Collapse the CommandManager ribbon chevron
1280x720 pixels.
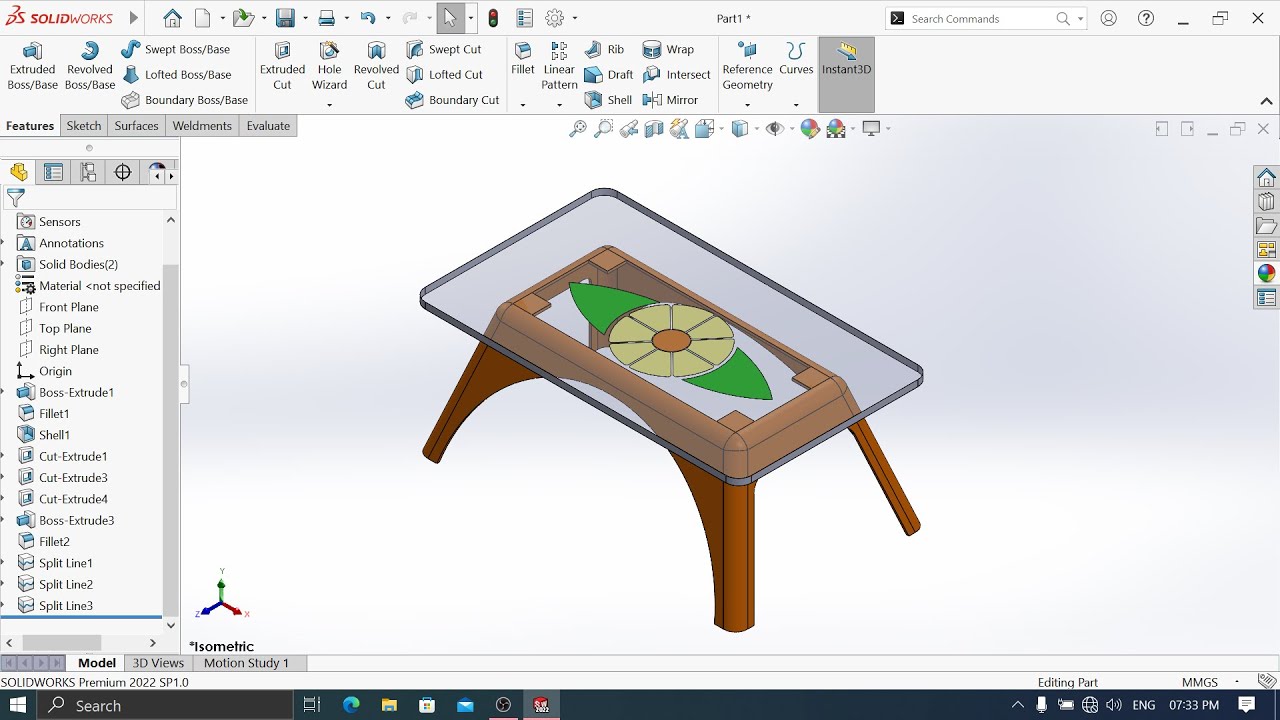[1266, 101]
